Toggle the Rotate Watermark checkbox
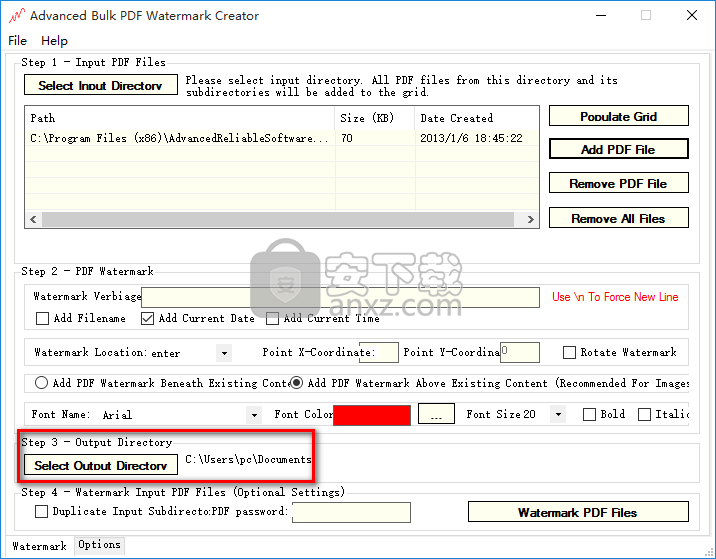 pyautogui.click(x=569, y=353)
